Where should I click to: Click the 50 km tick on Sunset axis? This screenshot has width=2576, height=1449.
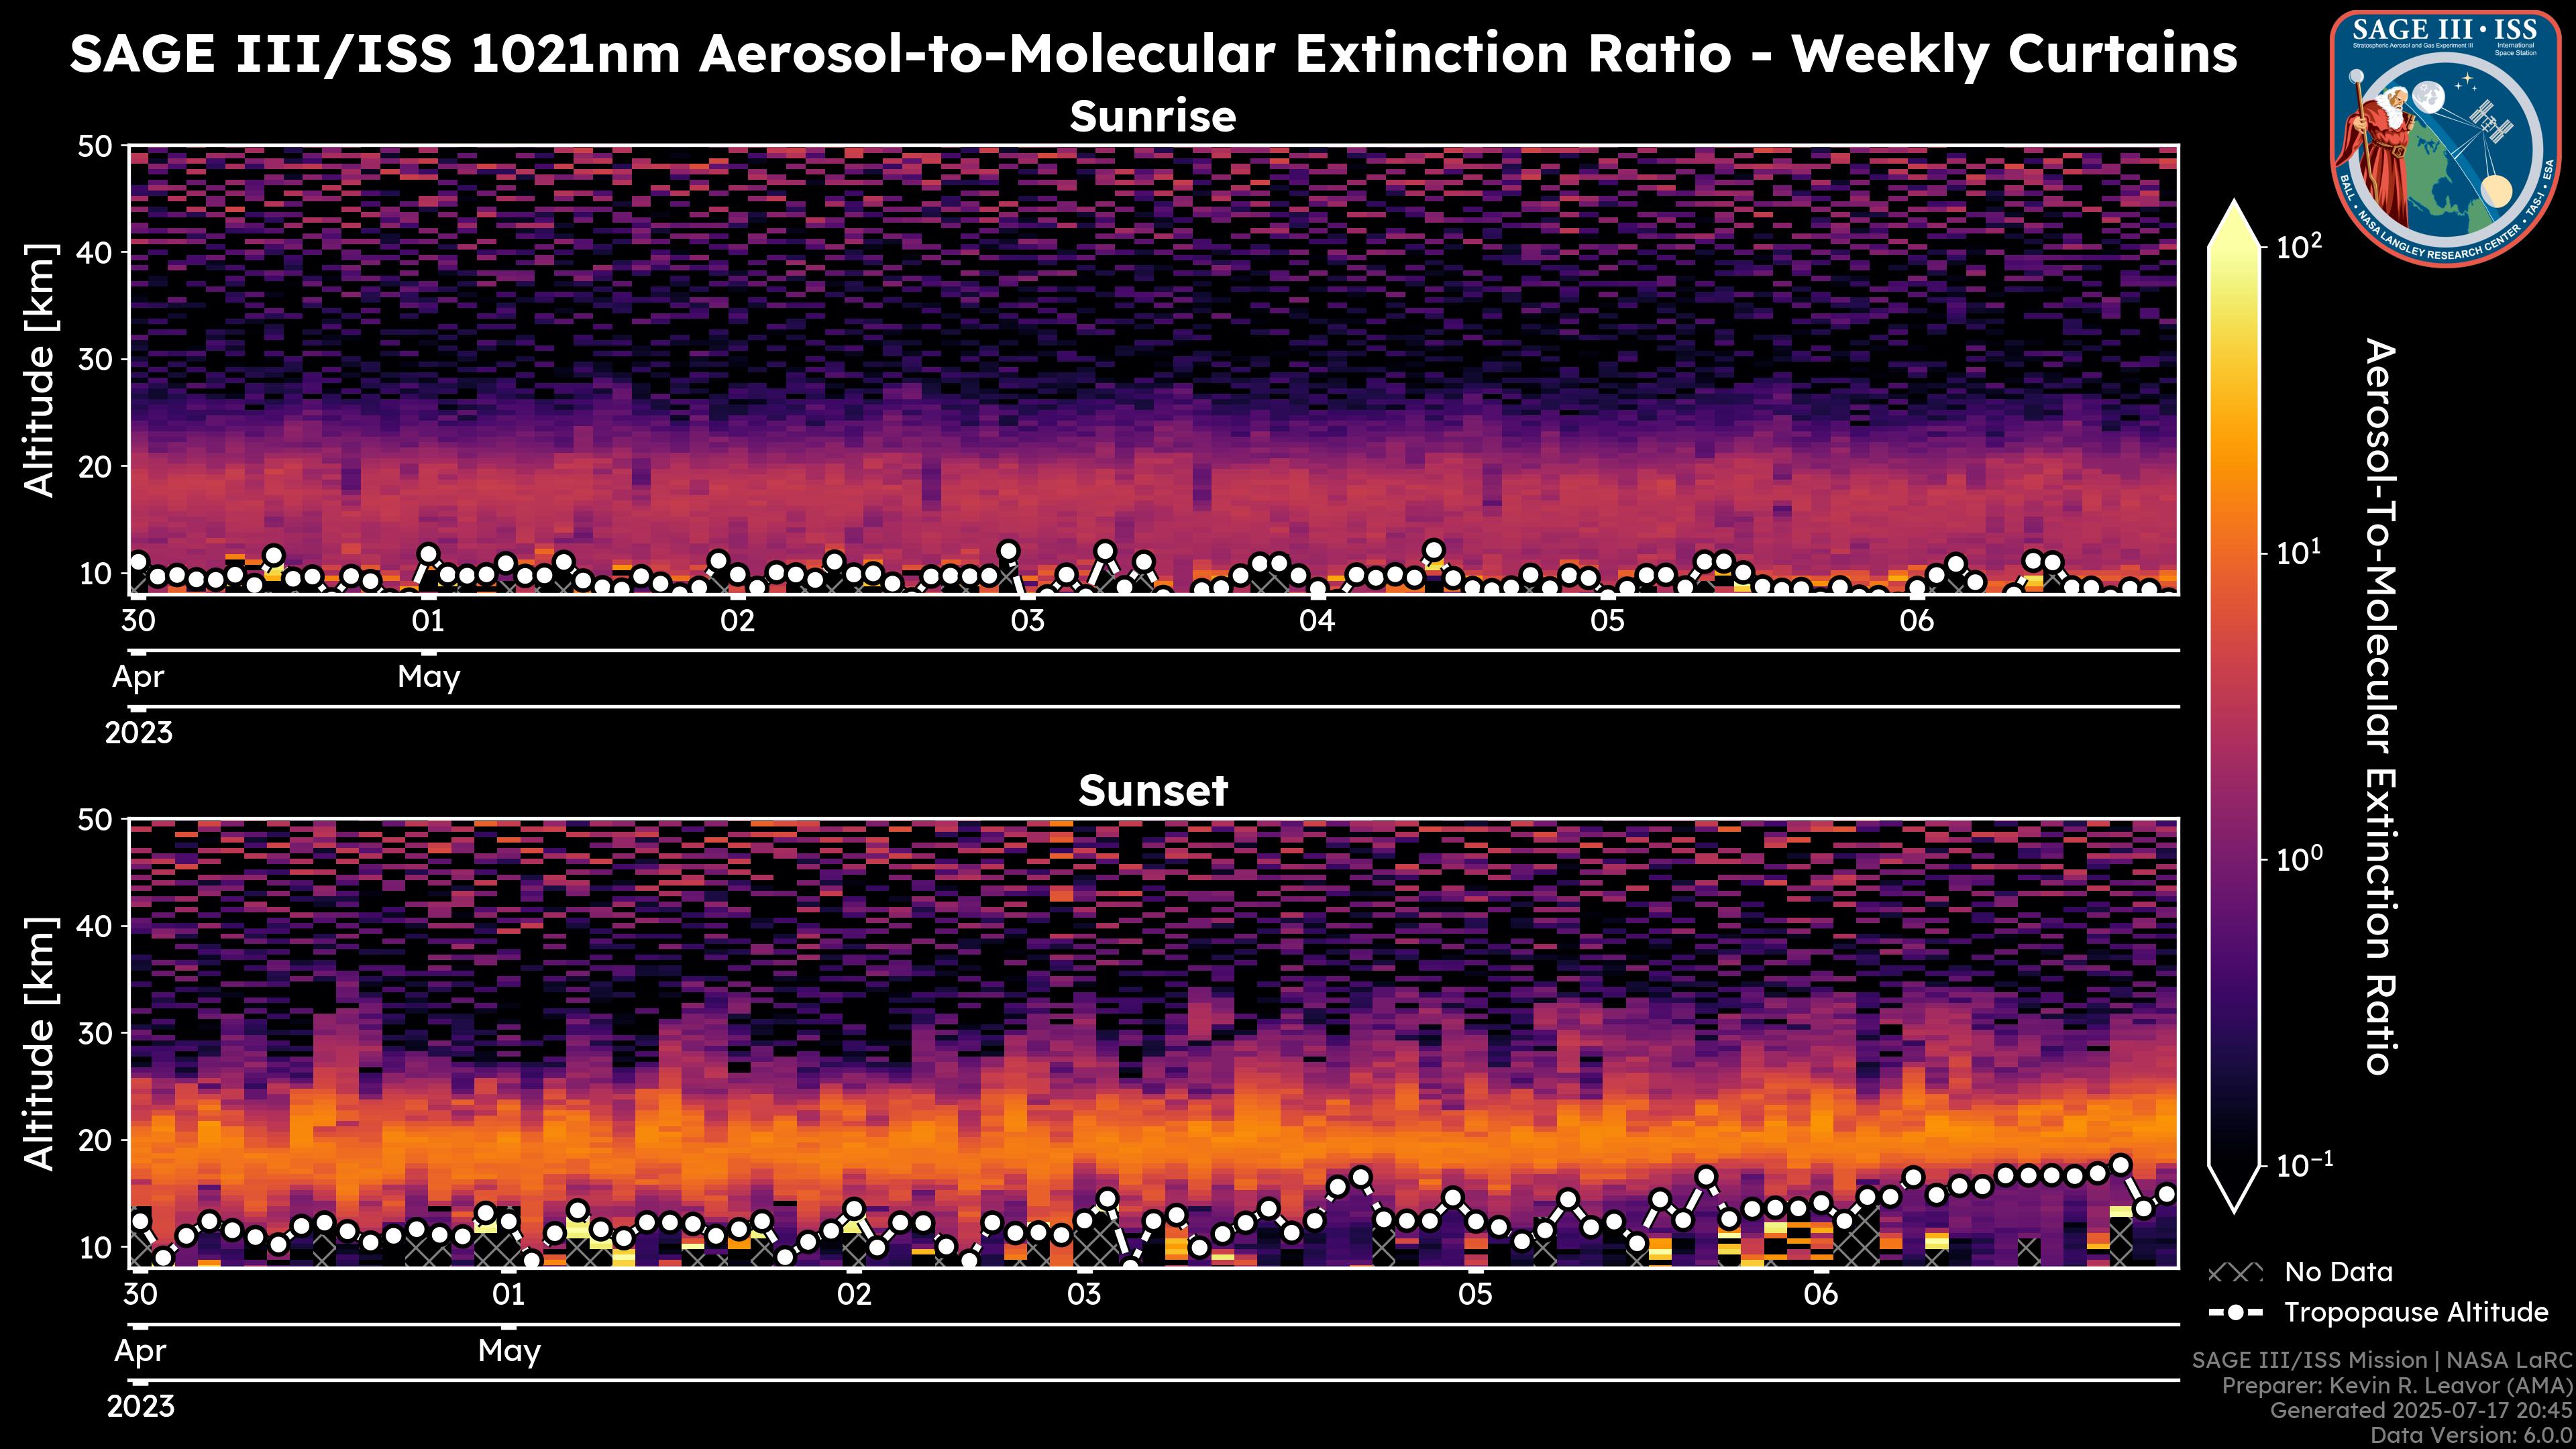point(98,820)
